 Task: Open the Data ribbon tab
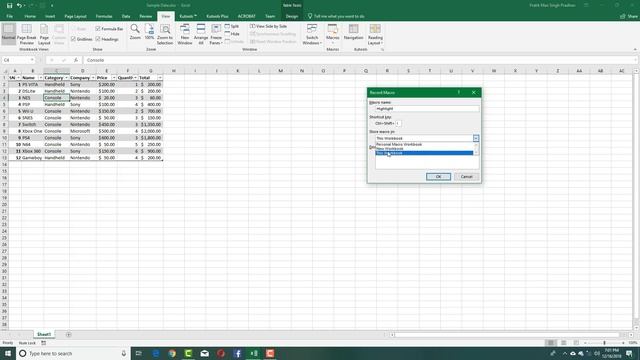click(126, 16)
